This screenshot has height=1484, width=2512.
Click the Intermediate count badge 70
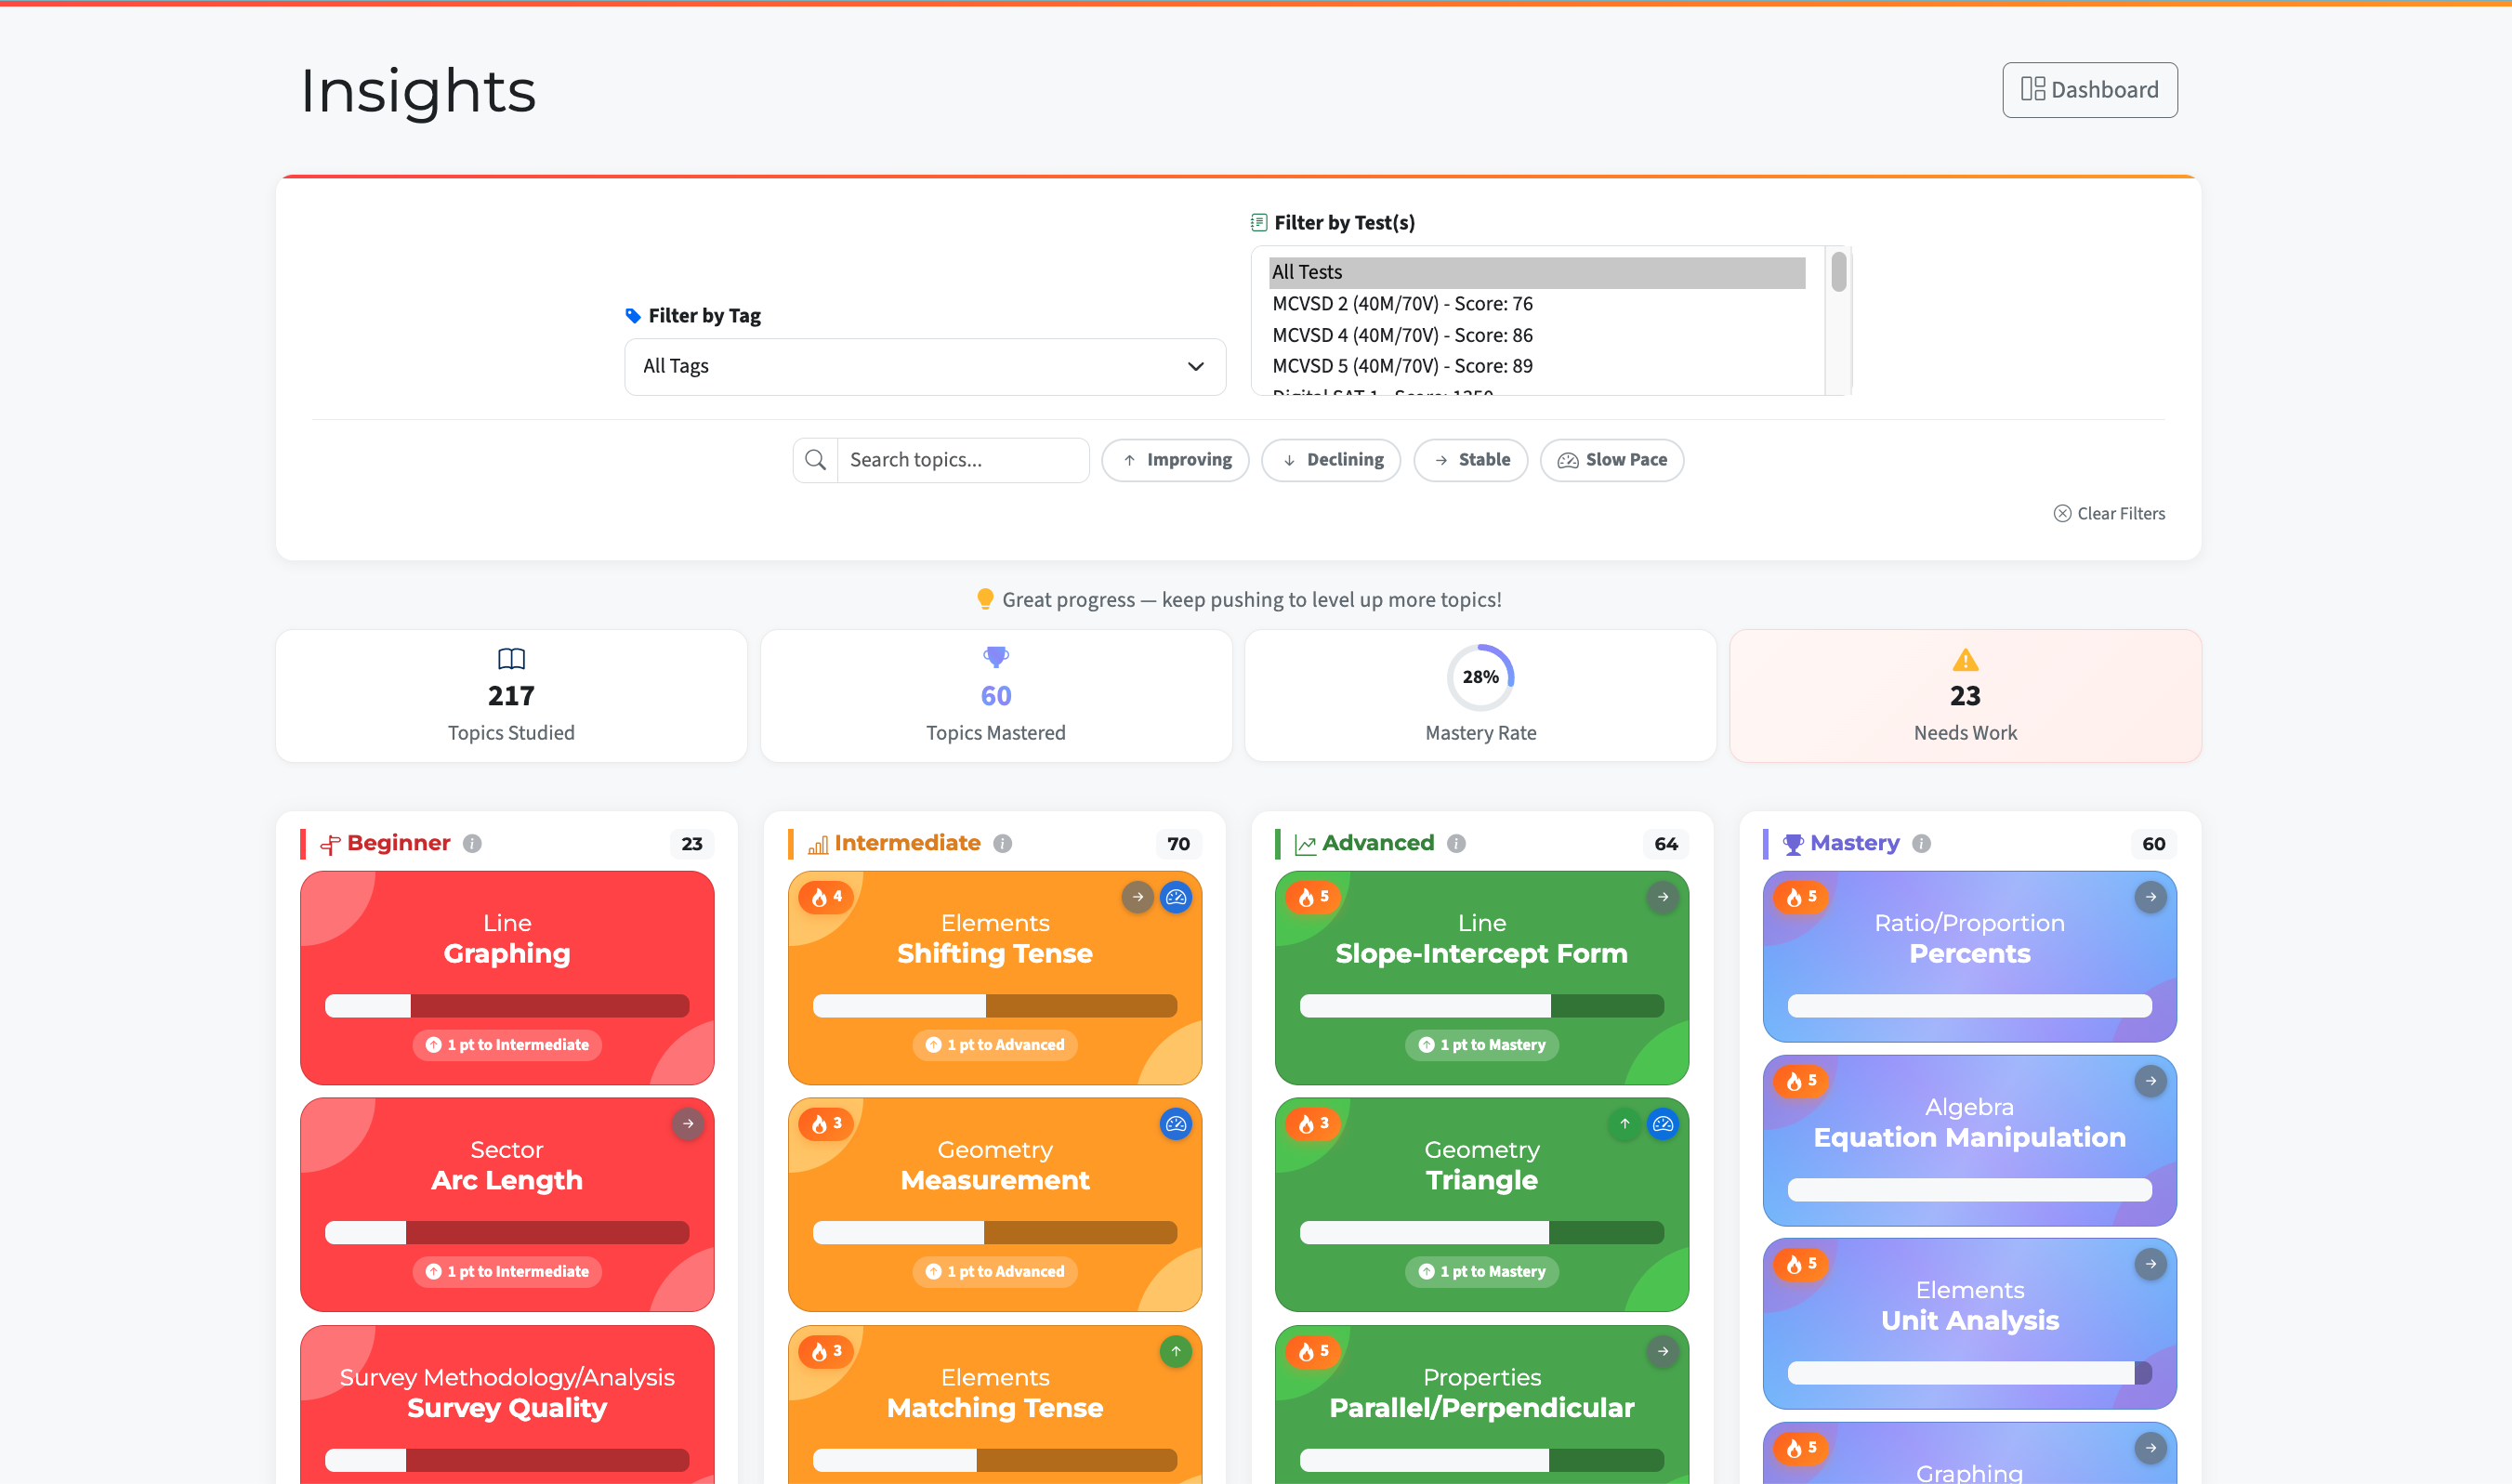(x=1179, y=844)
